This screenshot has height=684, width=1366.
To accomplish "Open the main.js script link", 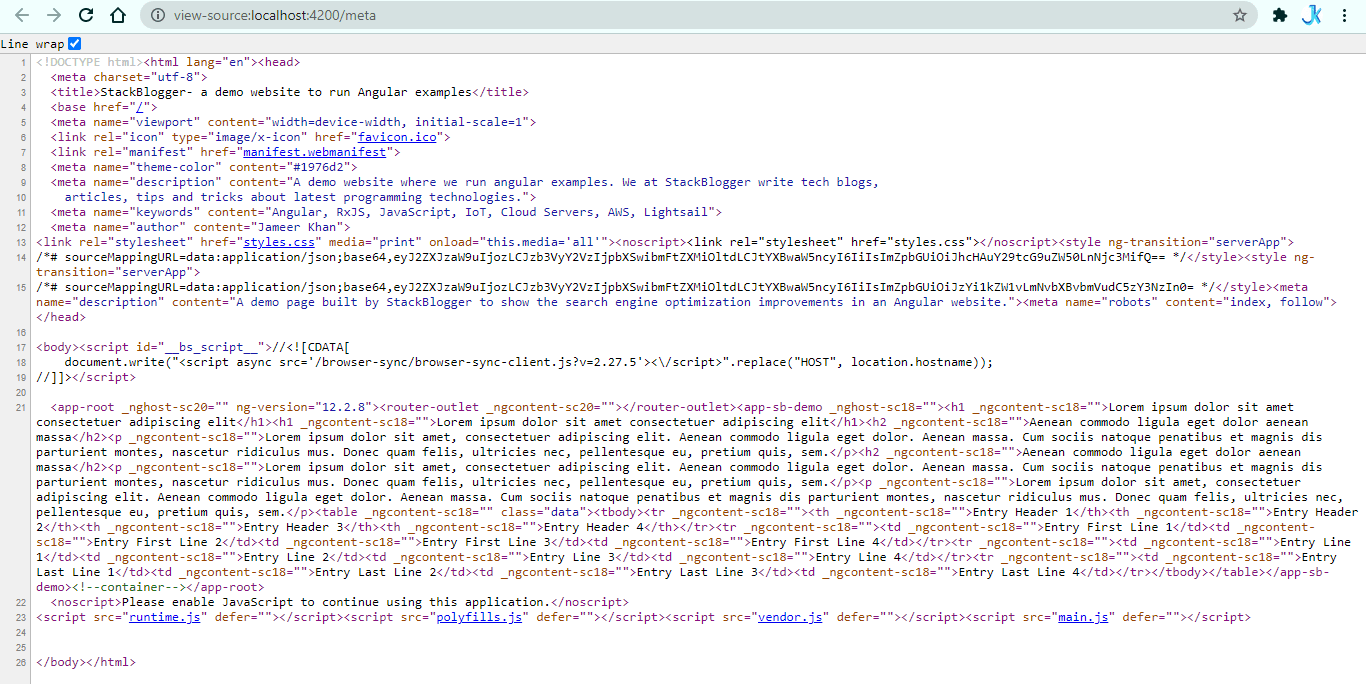I will pos(1083,617).
